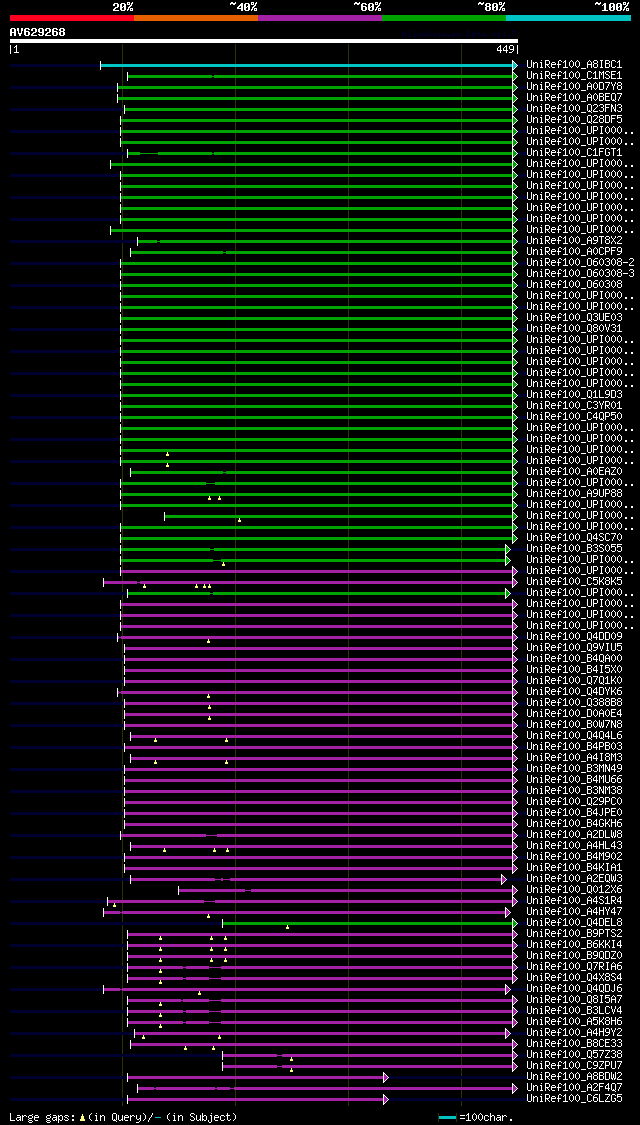Click the short purple bar of A8BDW2
Screen dimensions: 640x1125
[258, 1078]
